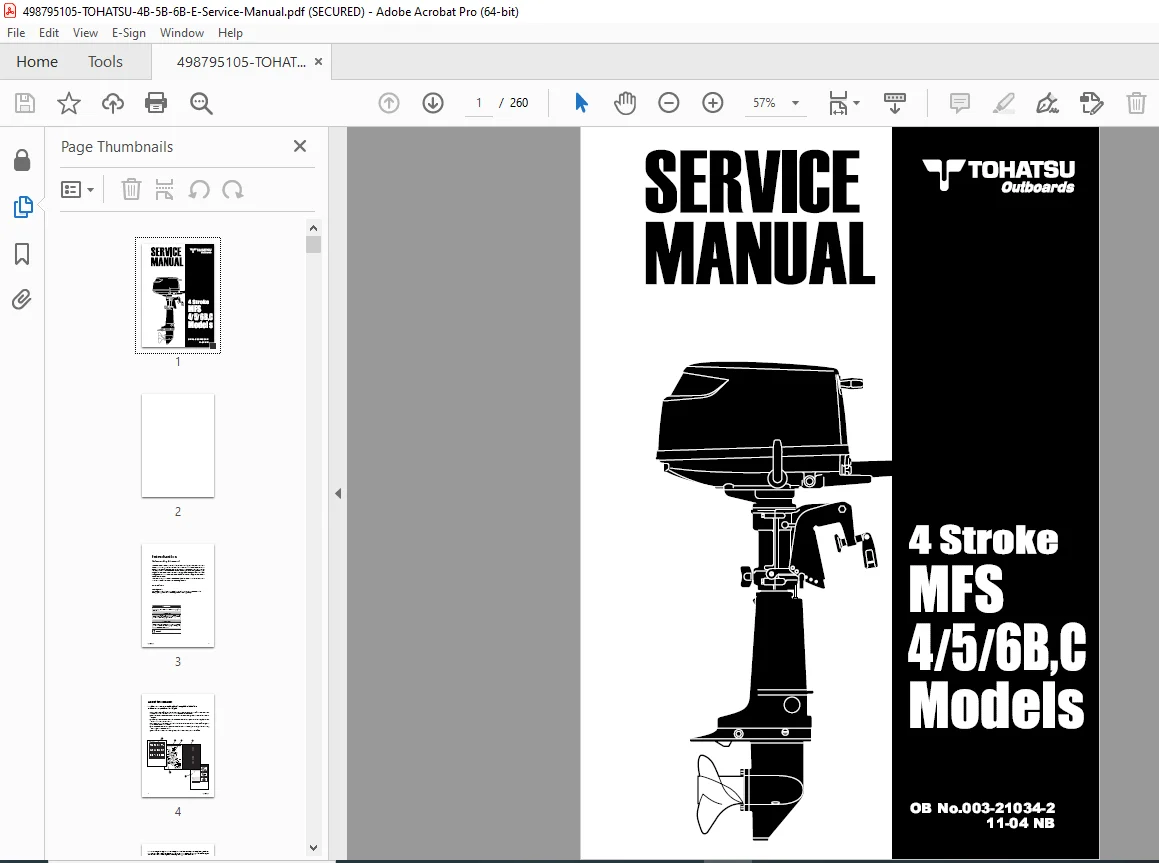Viewport: 1159px width, 863px height.
Task: Rotate pages clockwise
Action: tap(233, 190)
